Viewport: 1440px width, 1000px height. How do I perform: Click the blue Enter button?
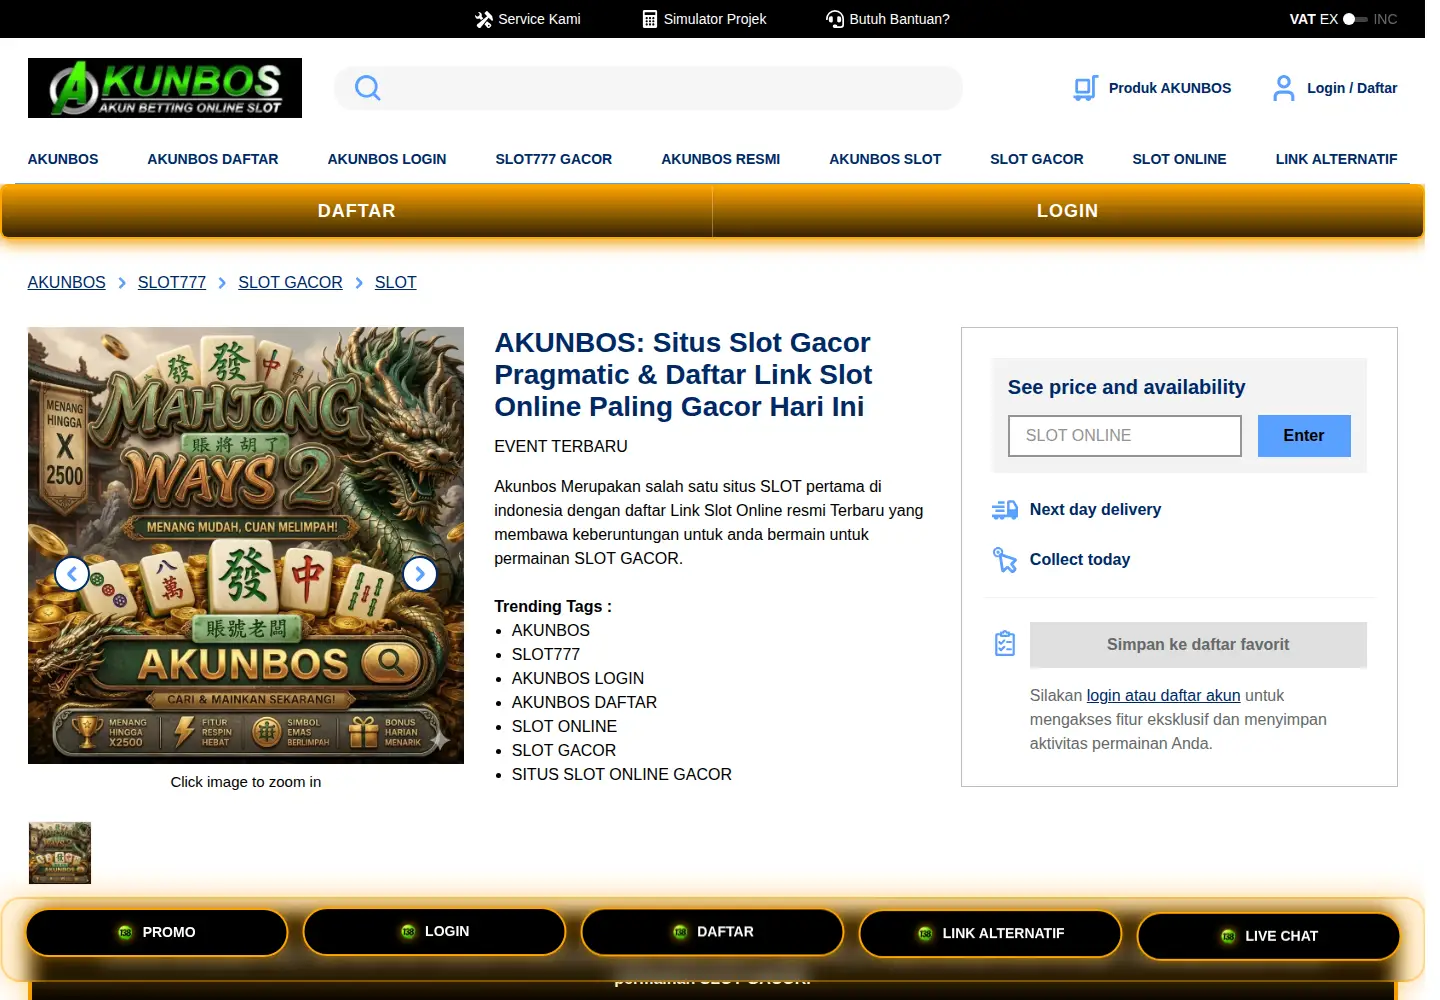(x=1304, y=436)
